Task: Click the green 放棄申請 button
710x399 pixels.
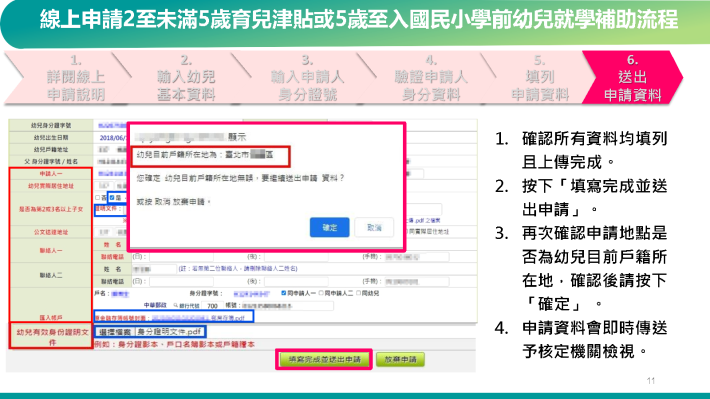Action: (x=400, y=360)
